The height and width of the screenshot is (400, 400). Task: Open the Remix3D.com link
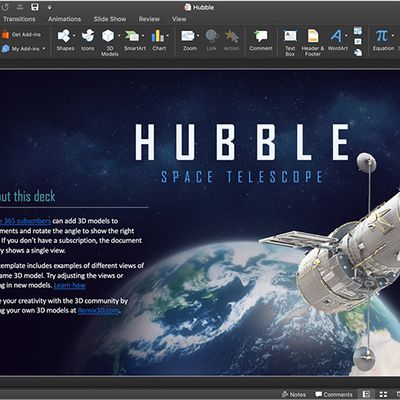[98, 310]
